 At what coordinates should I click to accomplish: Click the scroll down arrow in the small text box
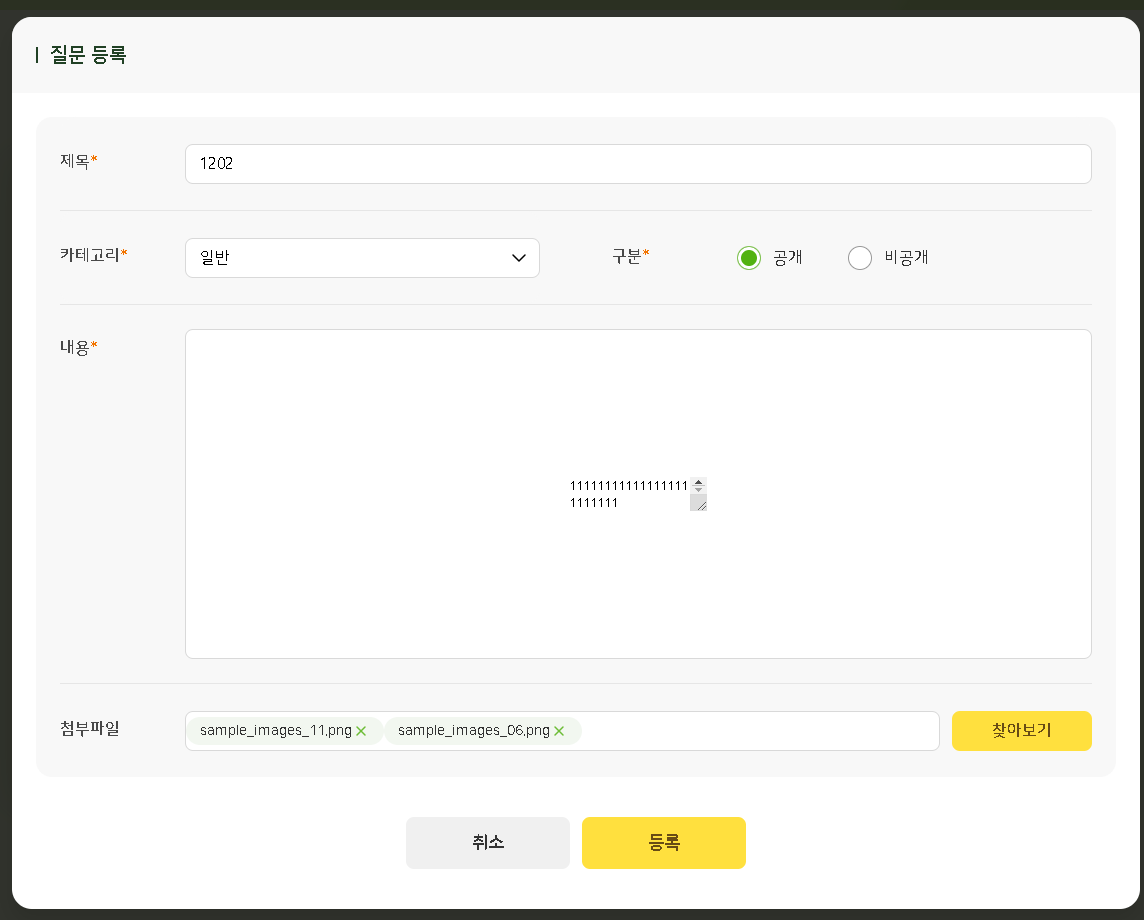[698, 490]
